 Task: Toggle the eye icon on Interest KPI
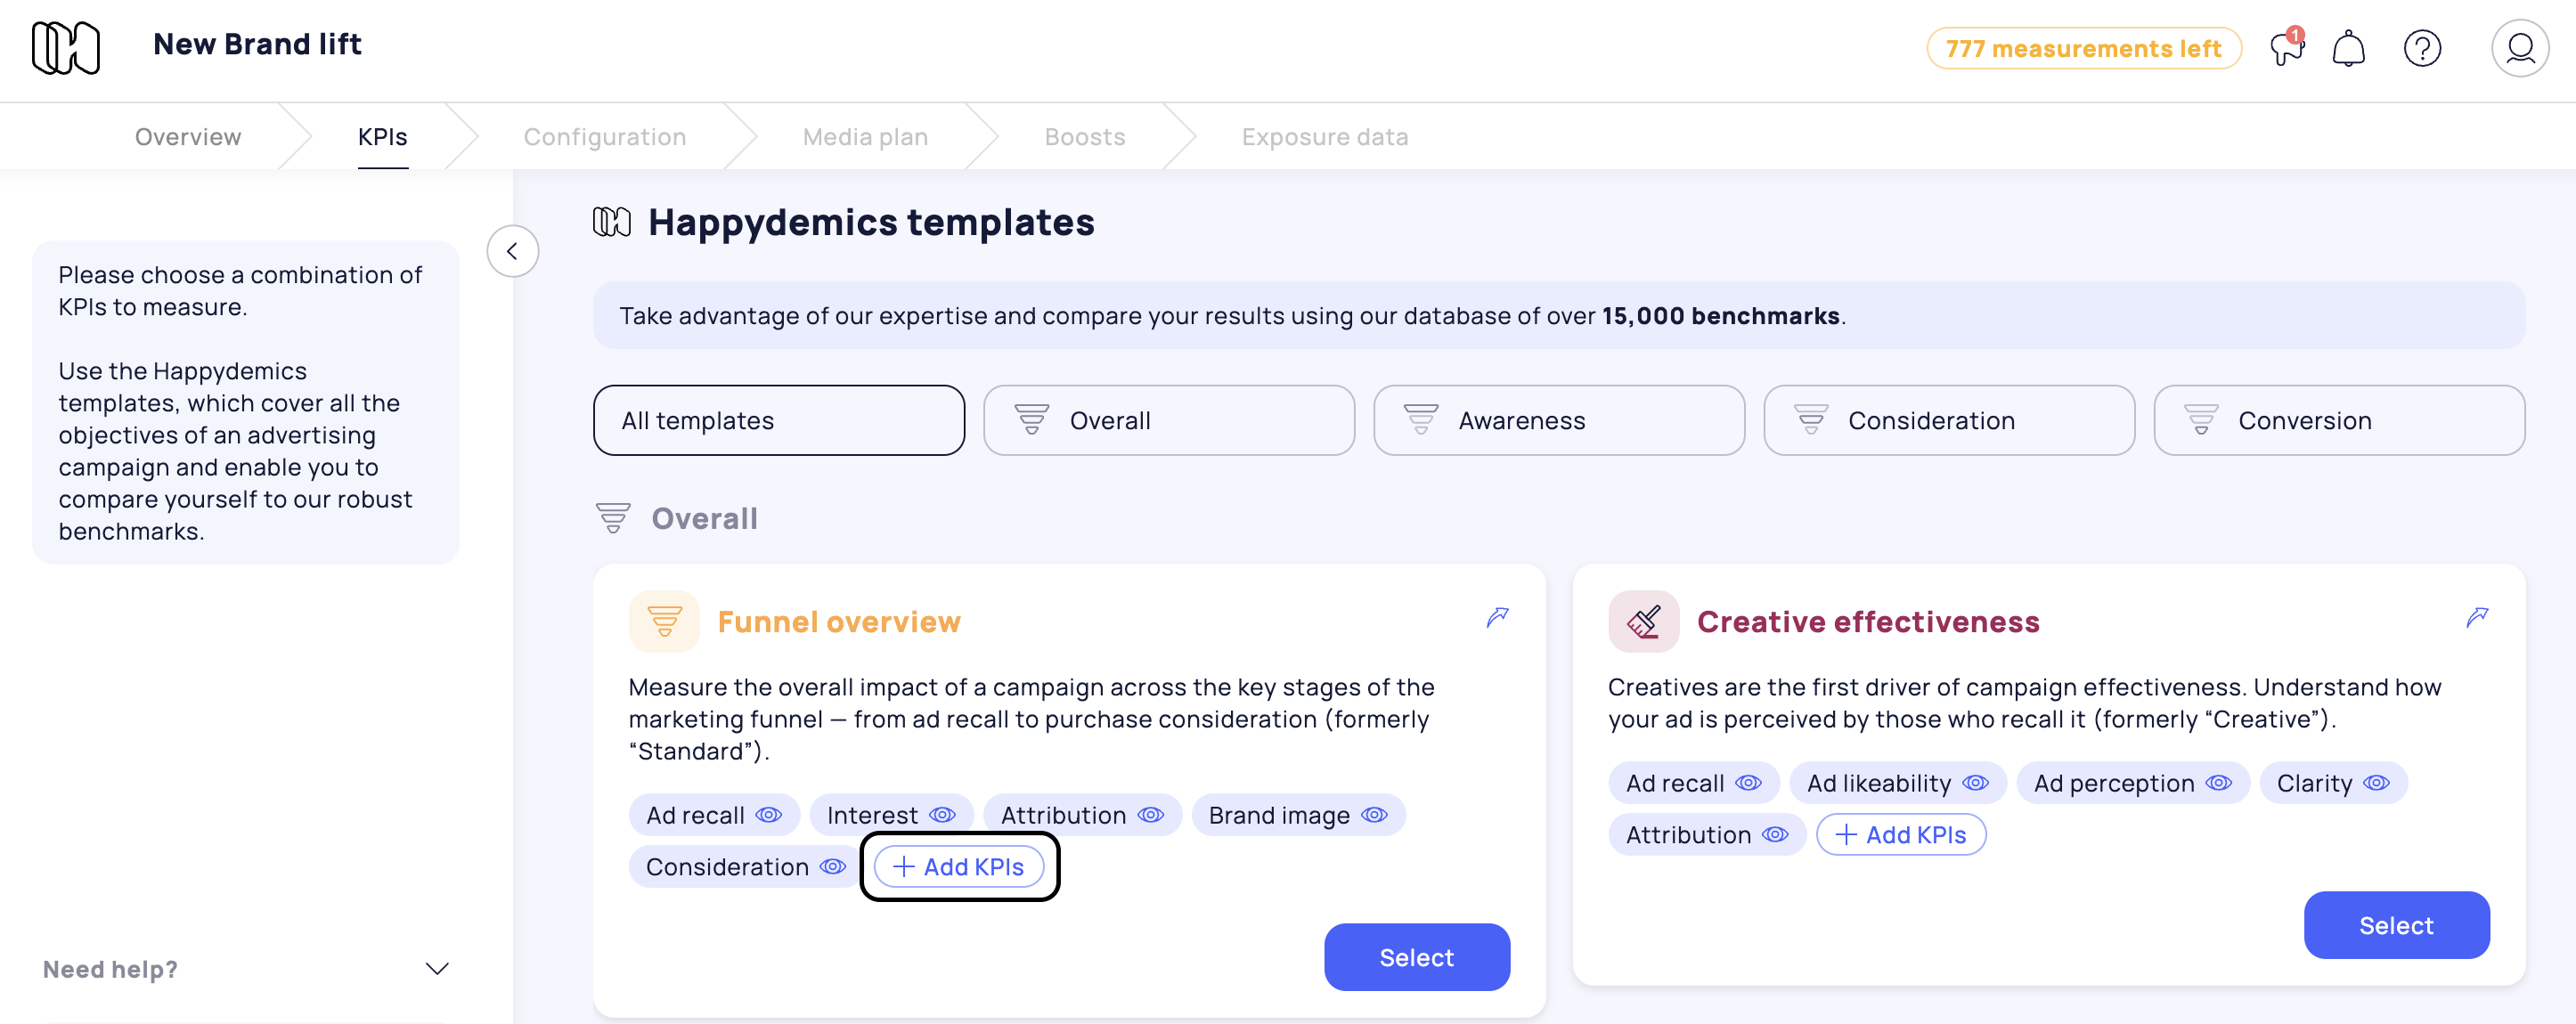942,815
